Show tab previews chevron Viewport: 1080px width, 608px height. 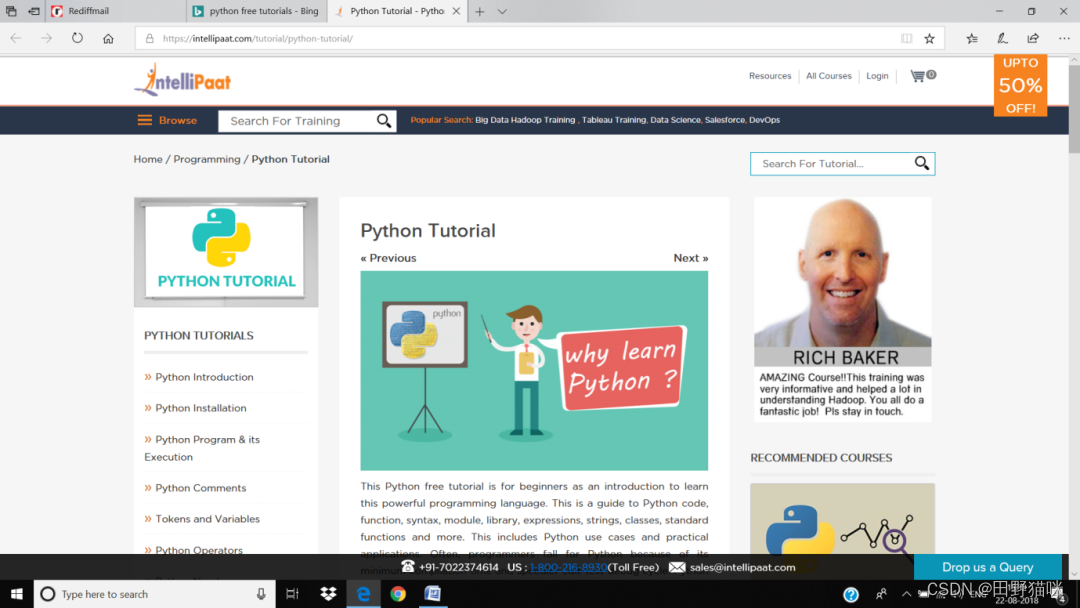point(502,12)
